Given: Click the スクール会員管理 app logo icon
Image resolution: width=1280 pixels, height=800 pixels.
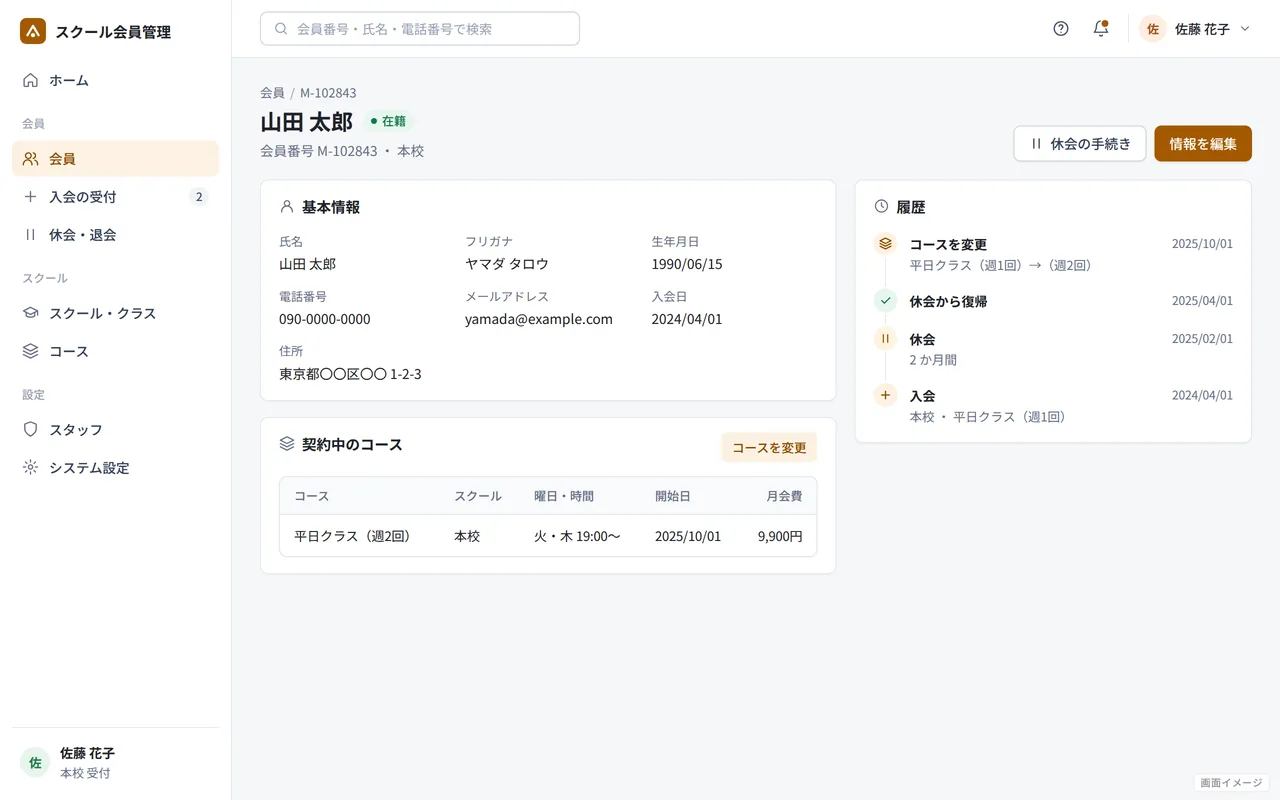Looking at the screenshot, I should (33, 31).
